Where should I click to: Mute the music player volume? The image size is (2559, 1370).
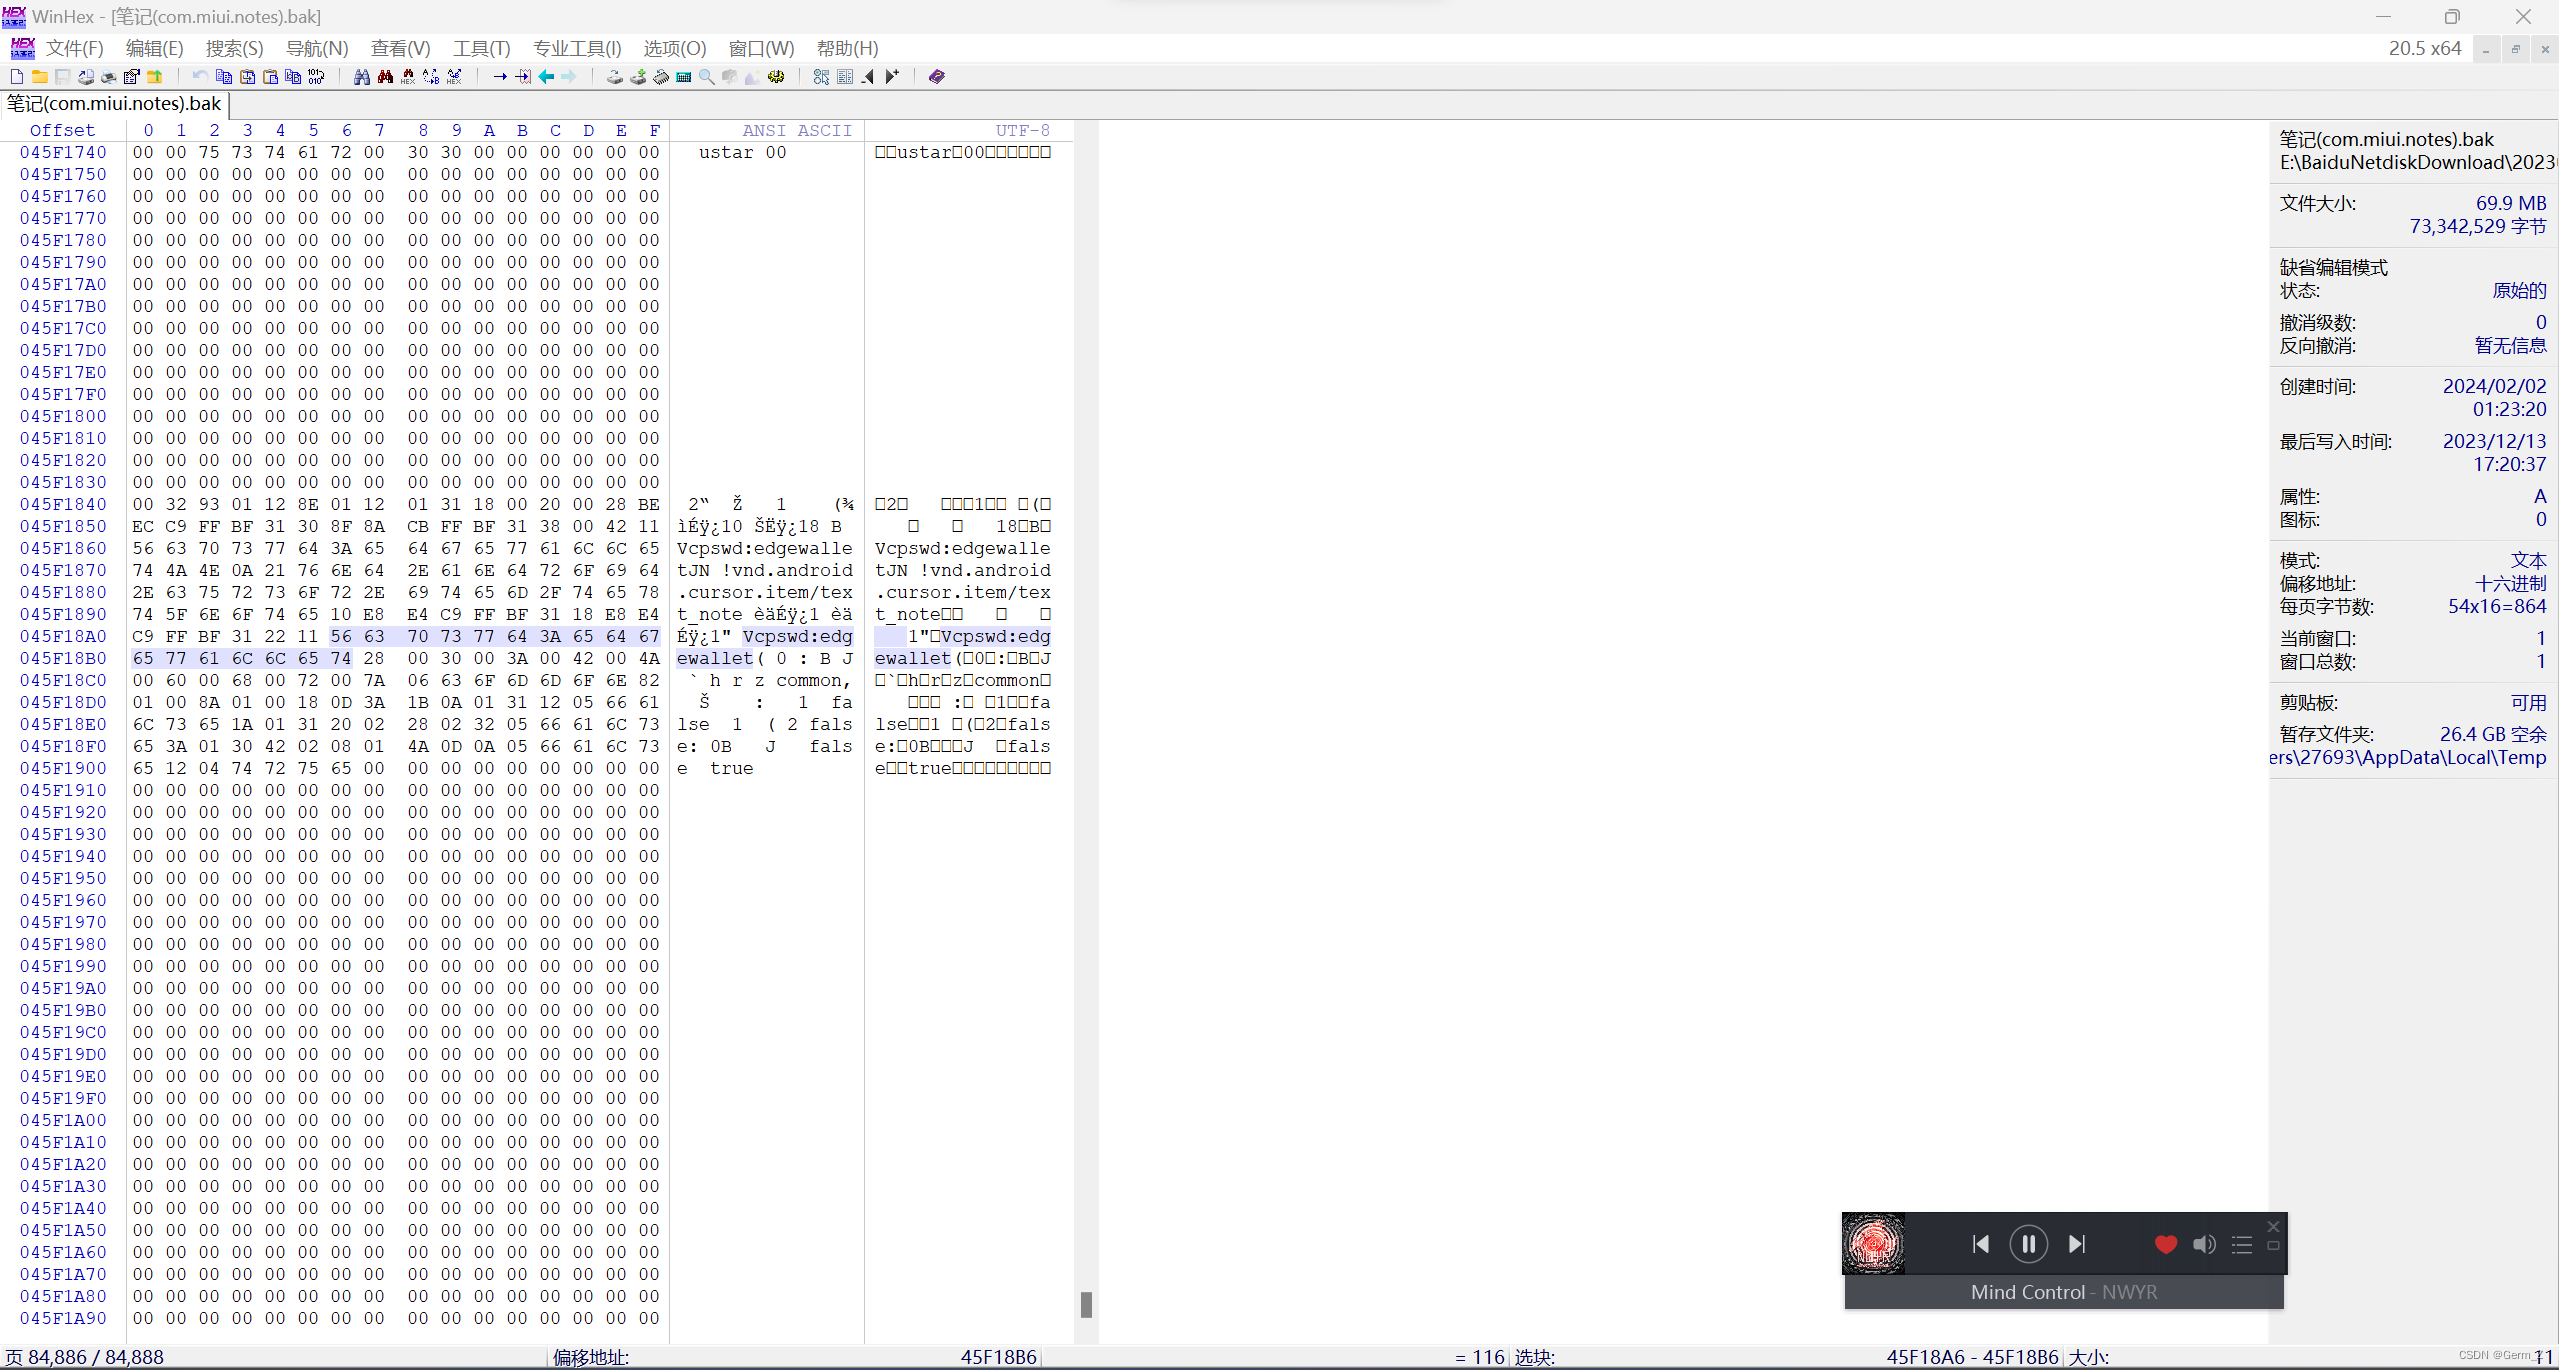(2204, 1244)
